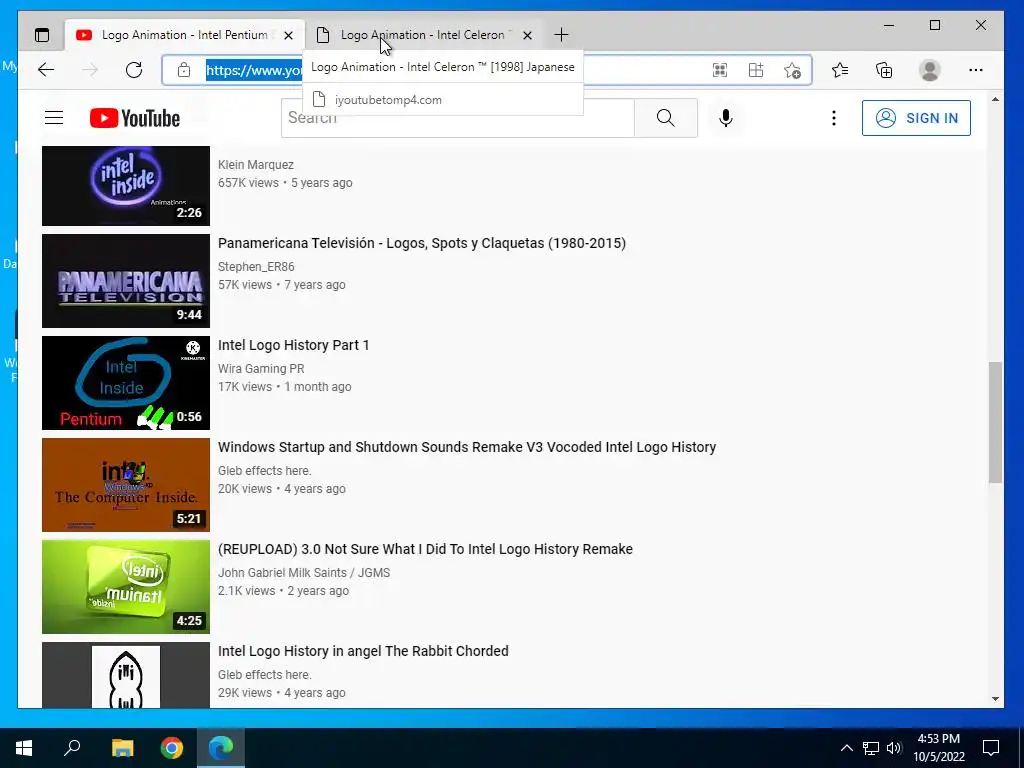Screen dimensions: 1024x768
Task: Play the green Itanium 4:25 thumbnail
Action: 126,586
